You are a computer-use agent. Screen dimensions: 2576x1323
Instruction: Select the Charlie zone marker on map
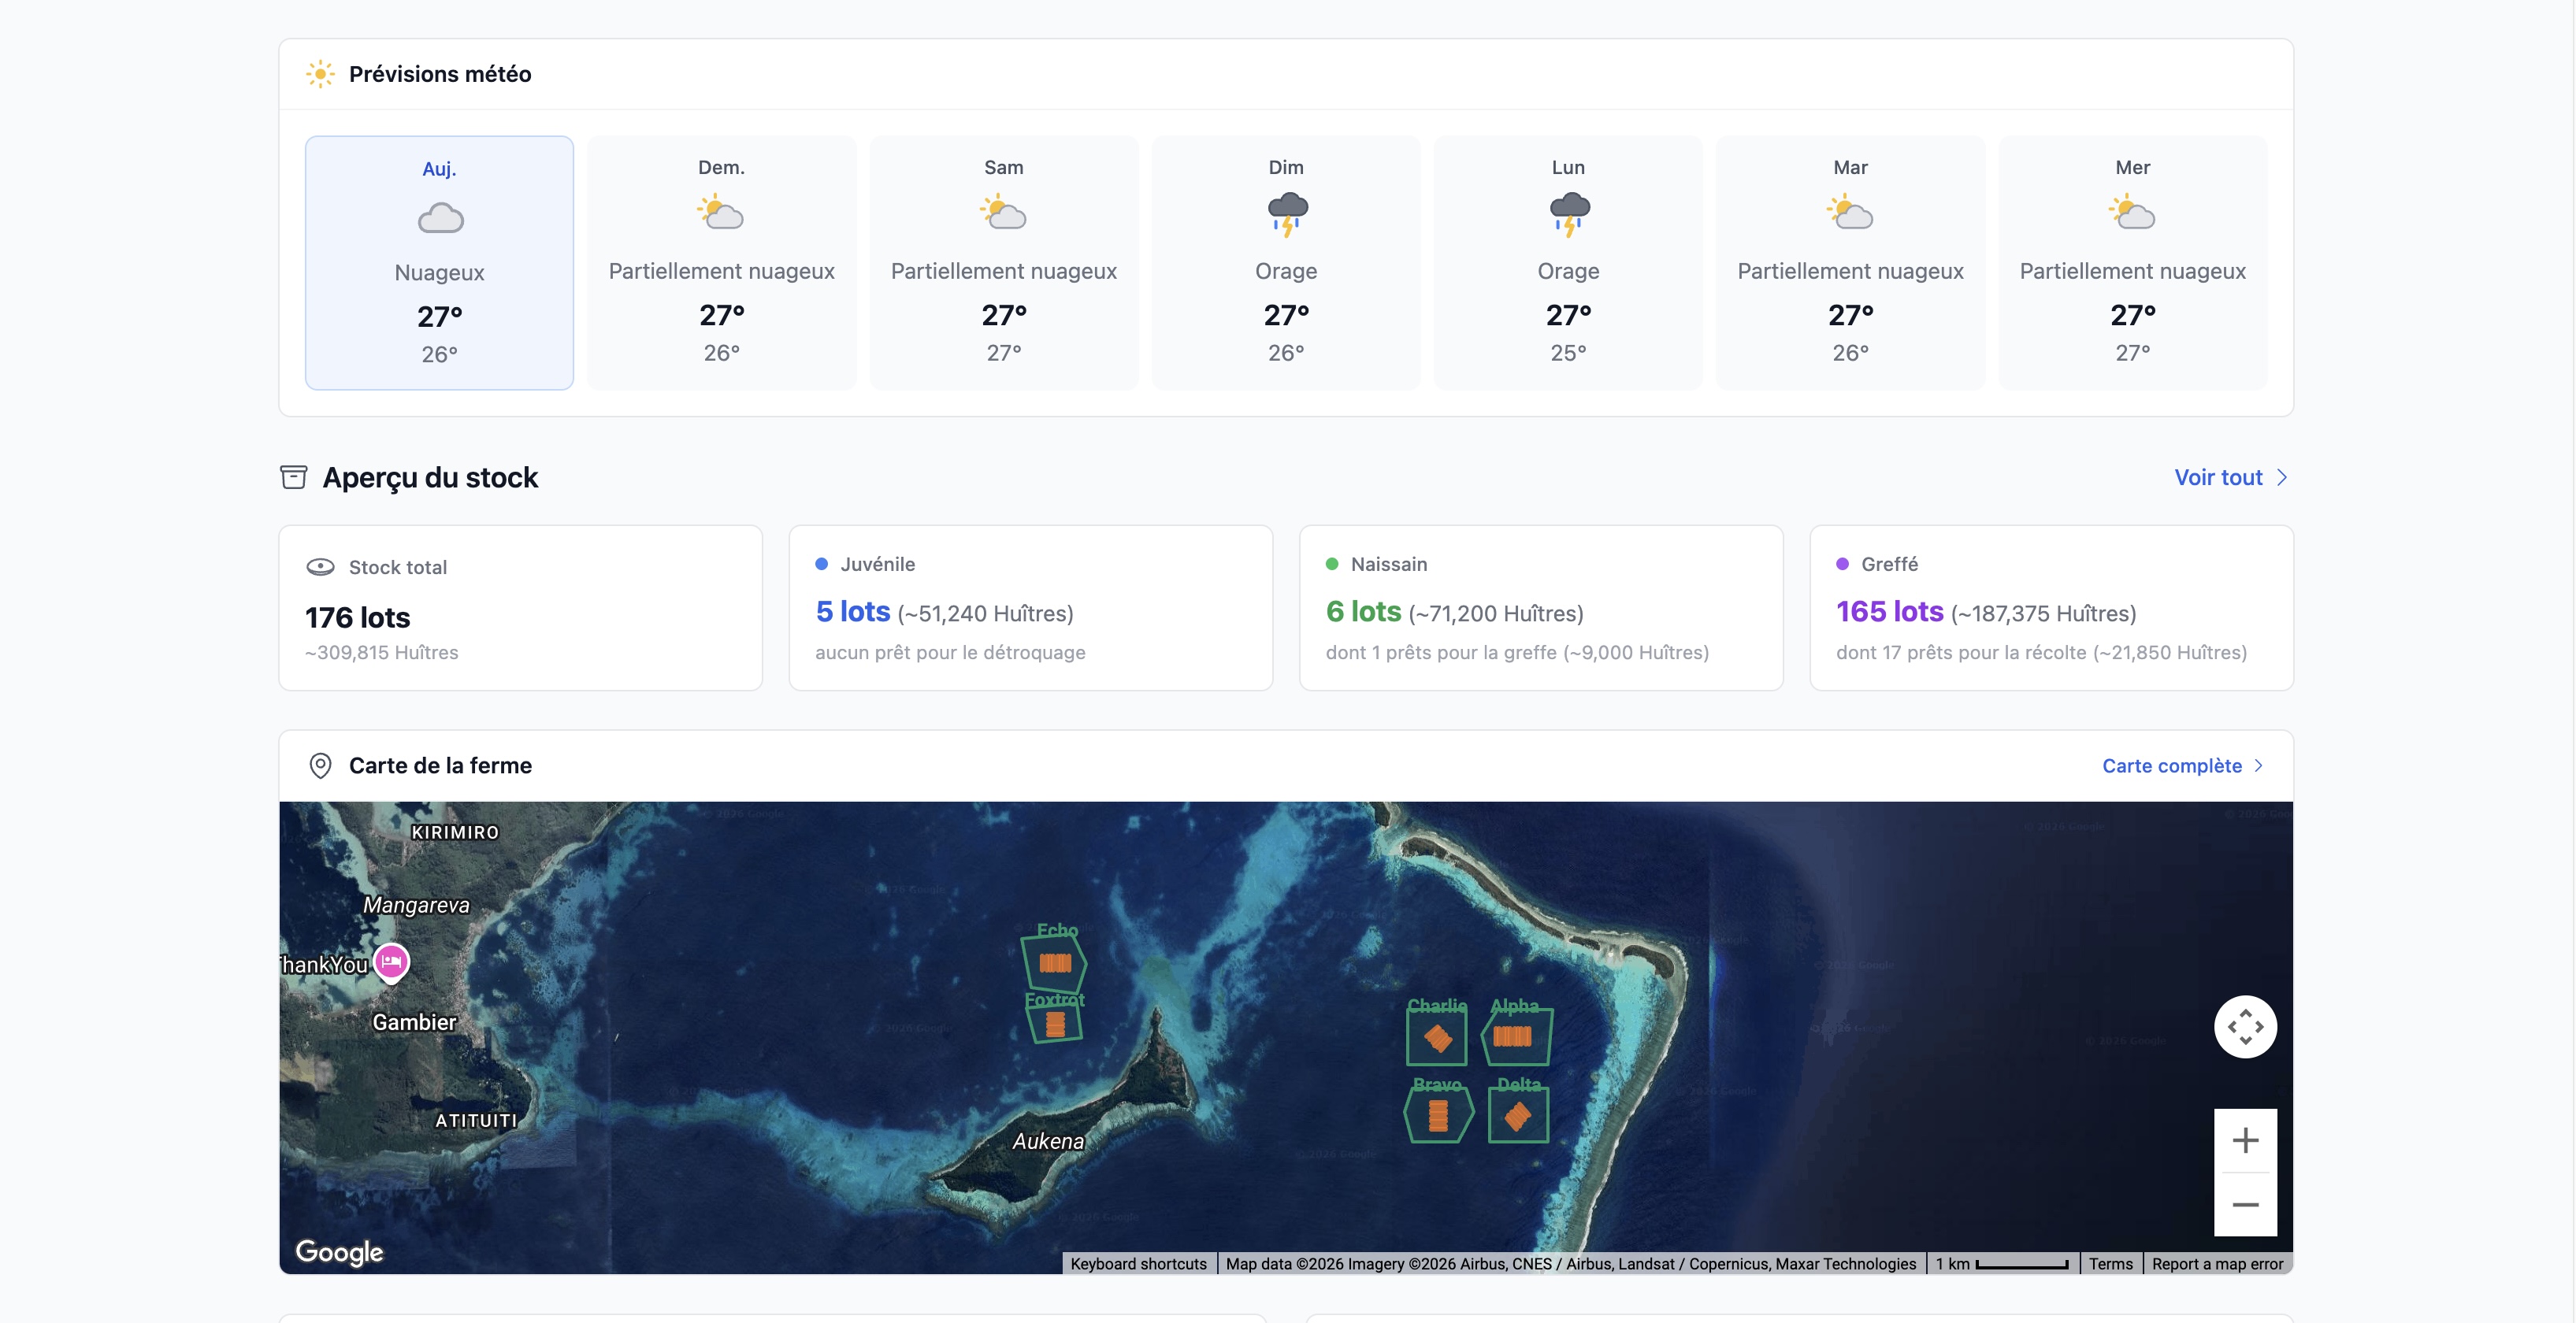(x=1437, y=1038)
